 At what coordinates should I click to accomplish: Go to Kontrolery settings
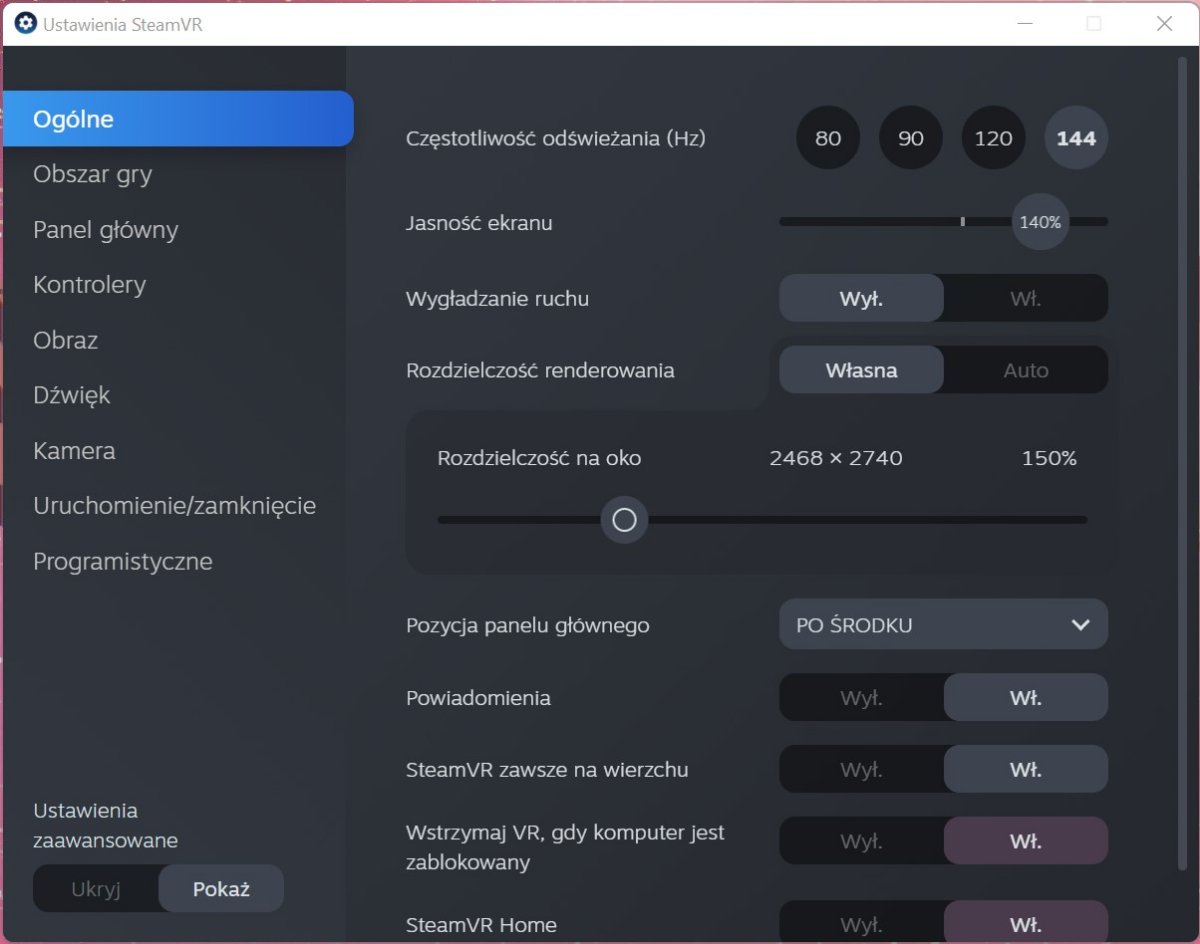[x=89, y=285]
